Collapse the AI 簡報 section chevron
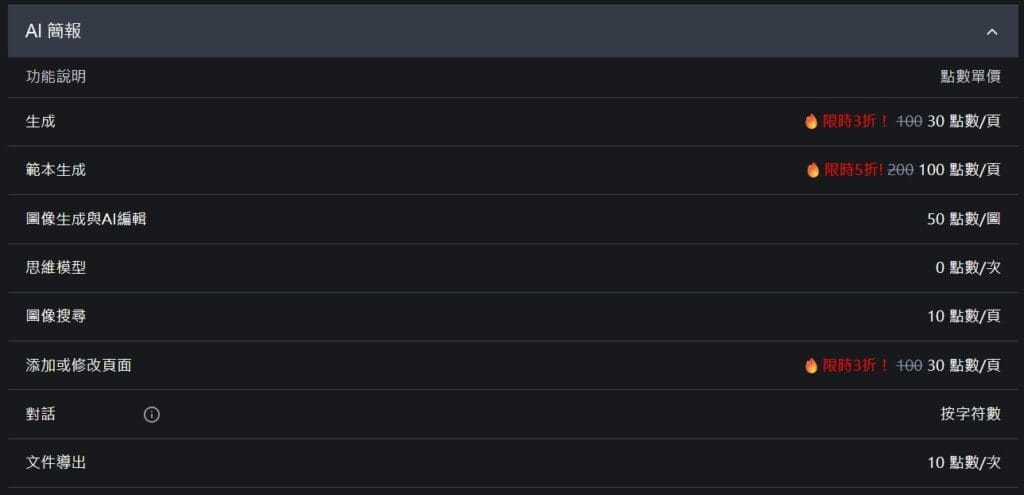 992,32
